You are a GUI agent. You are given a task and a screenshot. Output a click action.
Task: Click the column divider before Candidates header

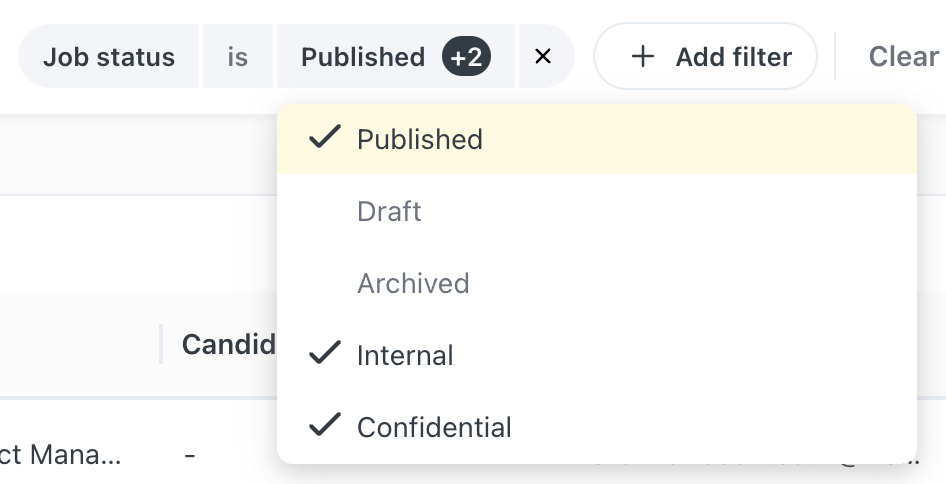click(x=160, y=344)
